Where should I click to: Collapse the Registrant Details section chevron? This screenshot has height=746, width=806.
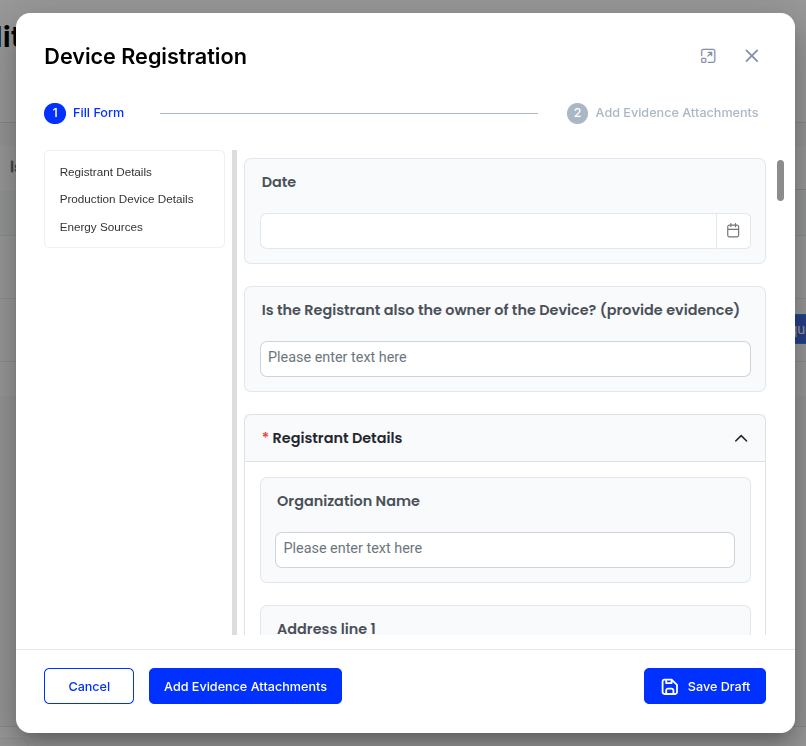pos(741,438)
